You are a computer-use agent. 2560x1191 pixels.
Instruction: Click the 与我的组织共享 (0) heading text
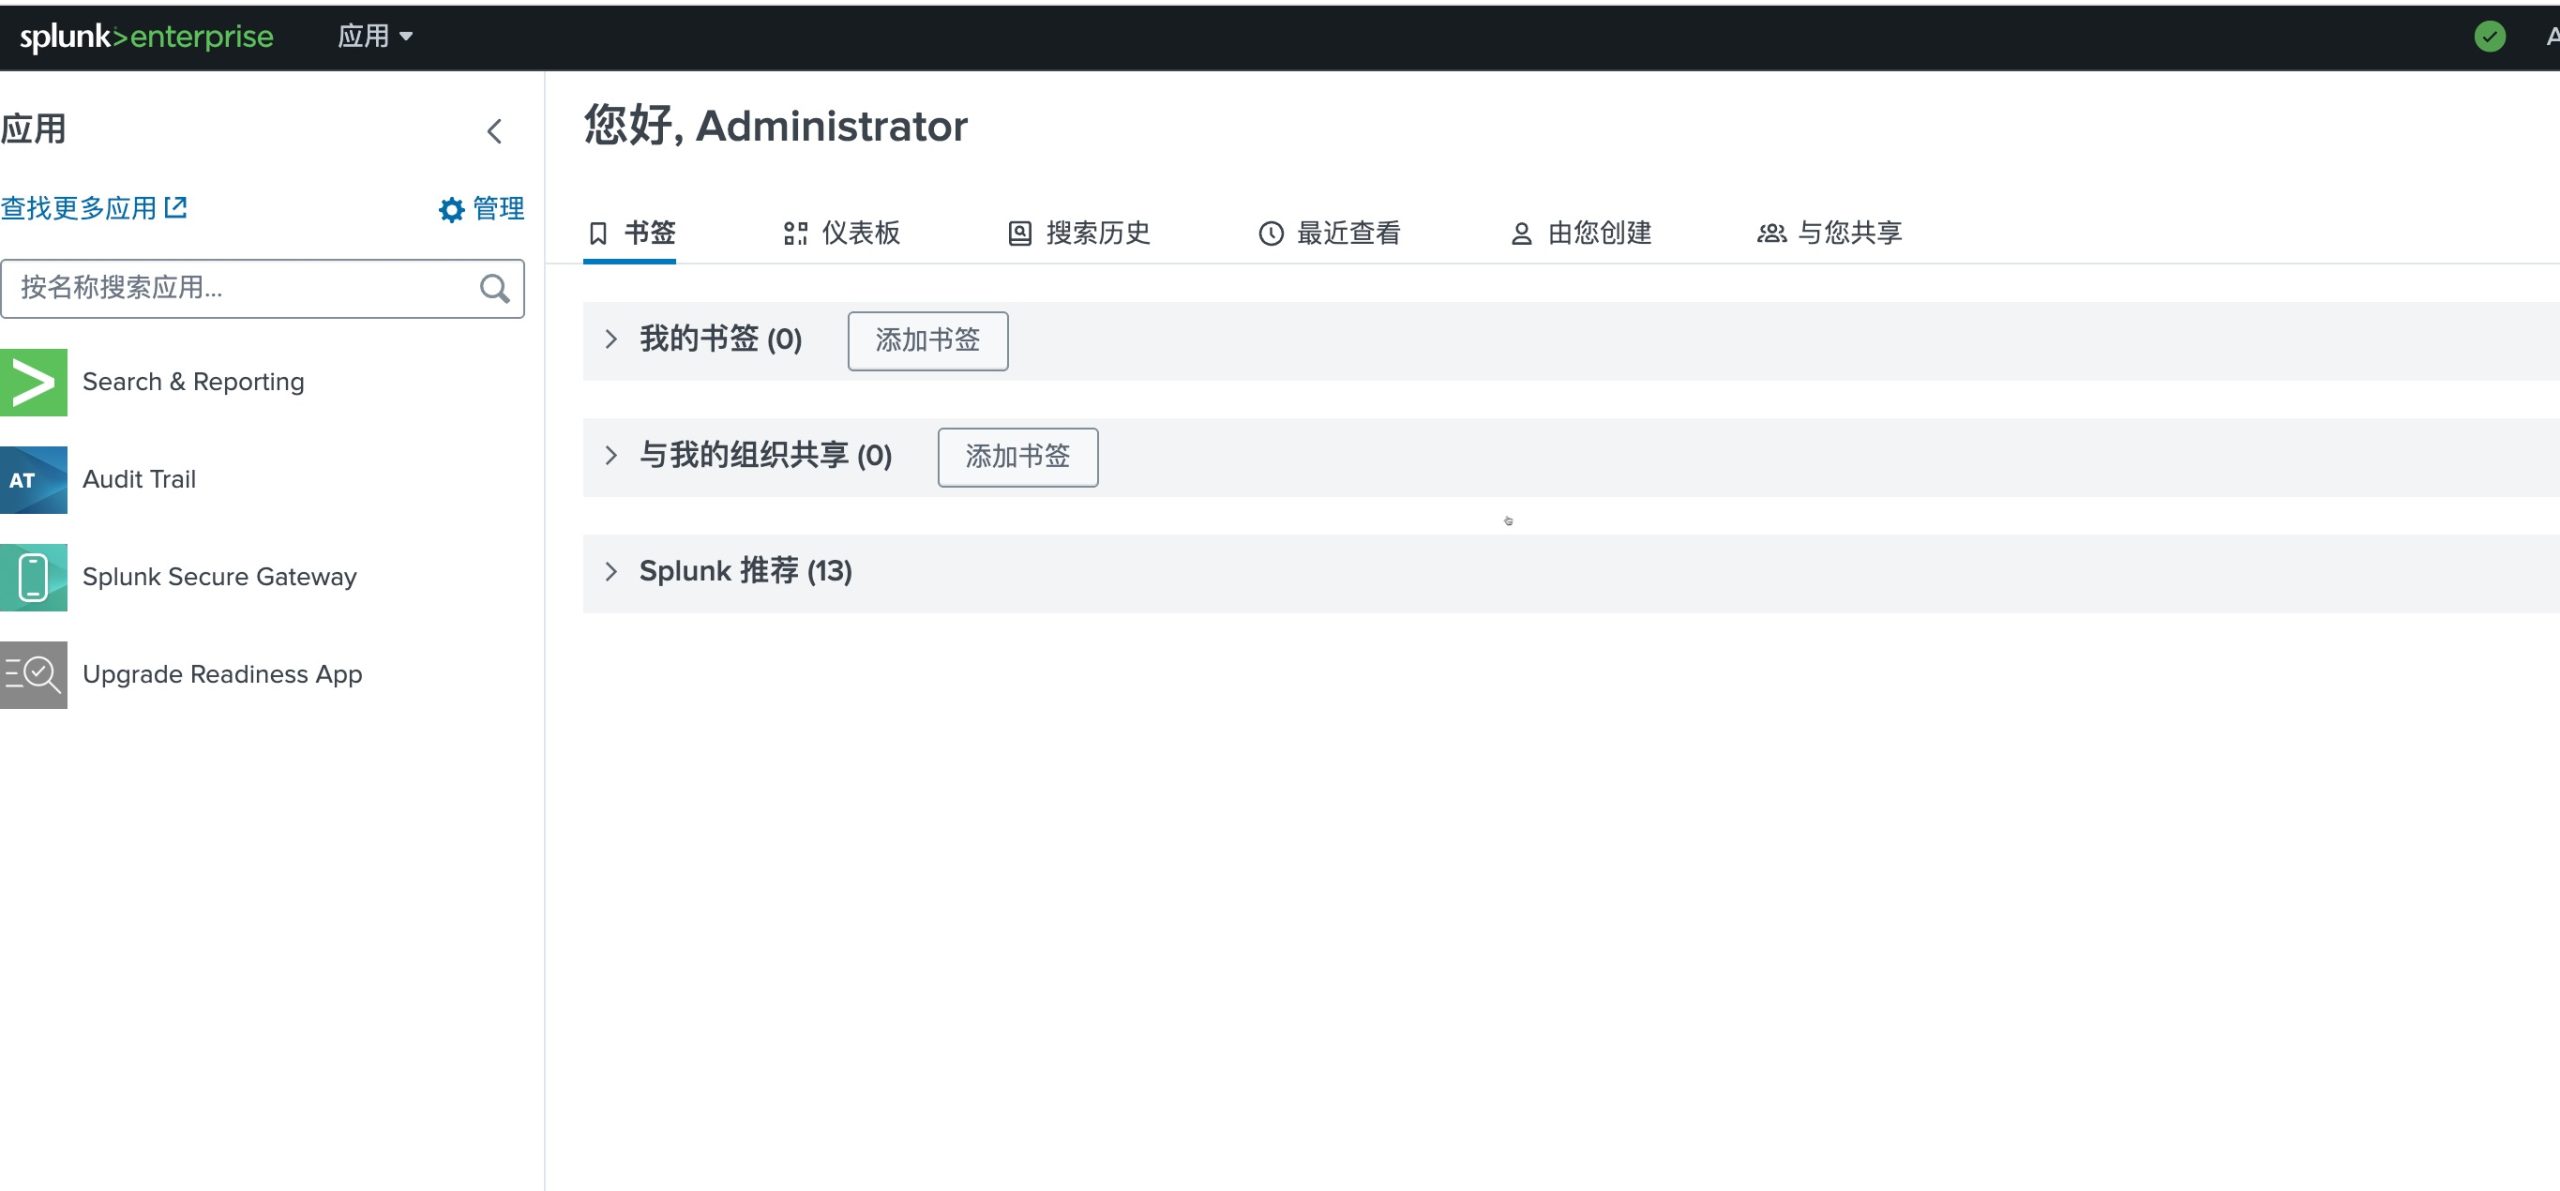pos(766,456)
